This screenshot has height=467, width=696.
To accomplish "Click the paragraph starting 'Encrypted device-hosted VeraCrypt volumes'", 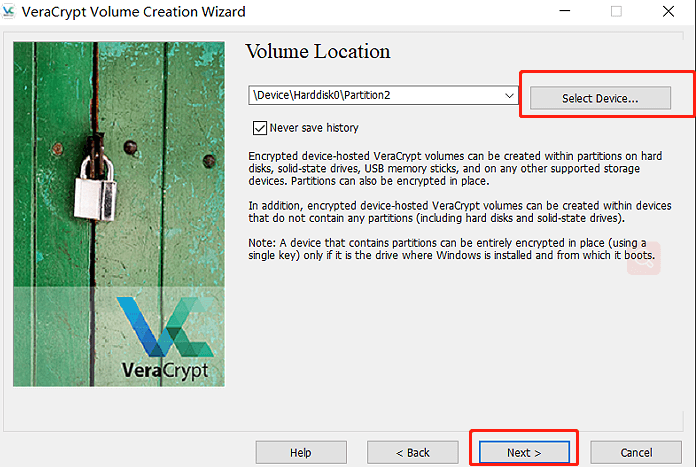I will click(455, 169).
